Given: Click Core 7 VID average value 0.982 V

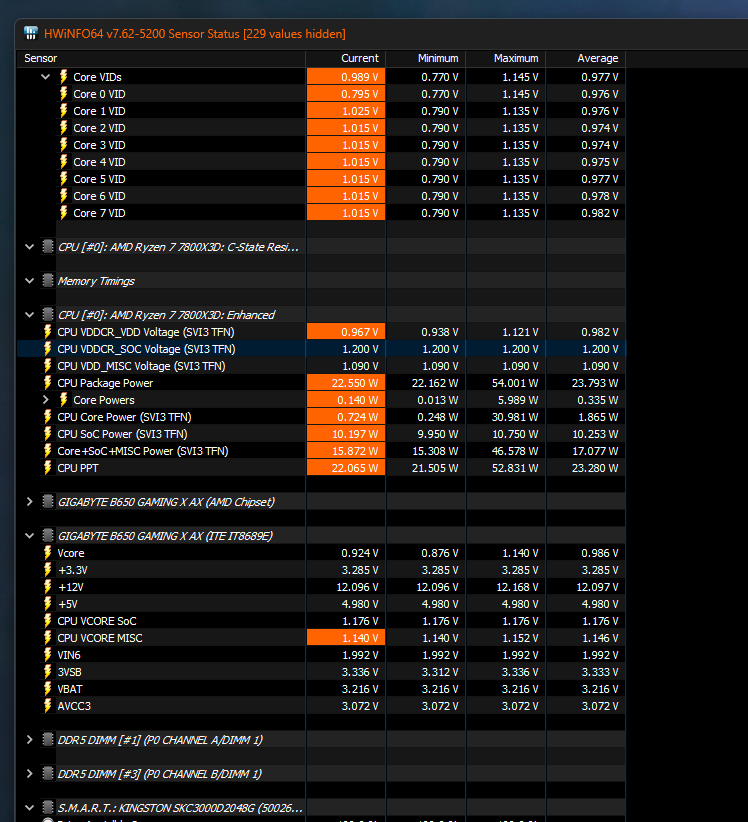Looking at the screenshot, I should click(600, 213).
